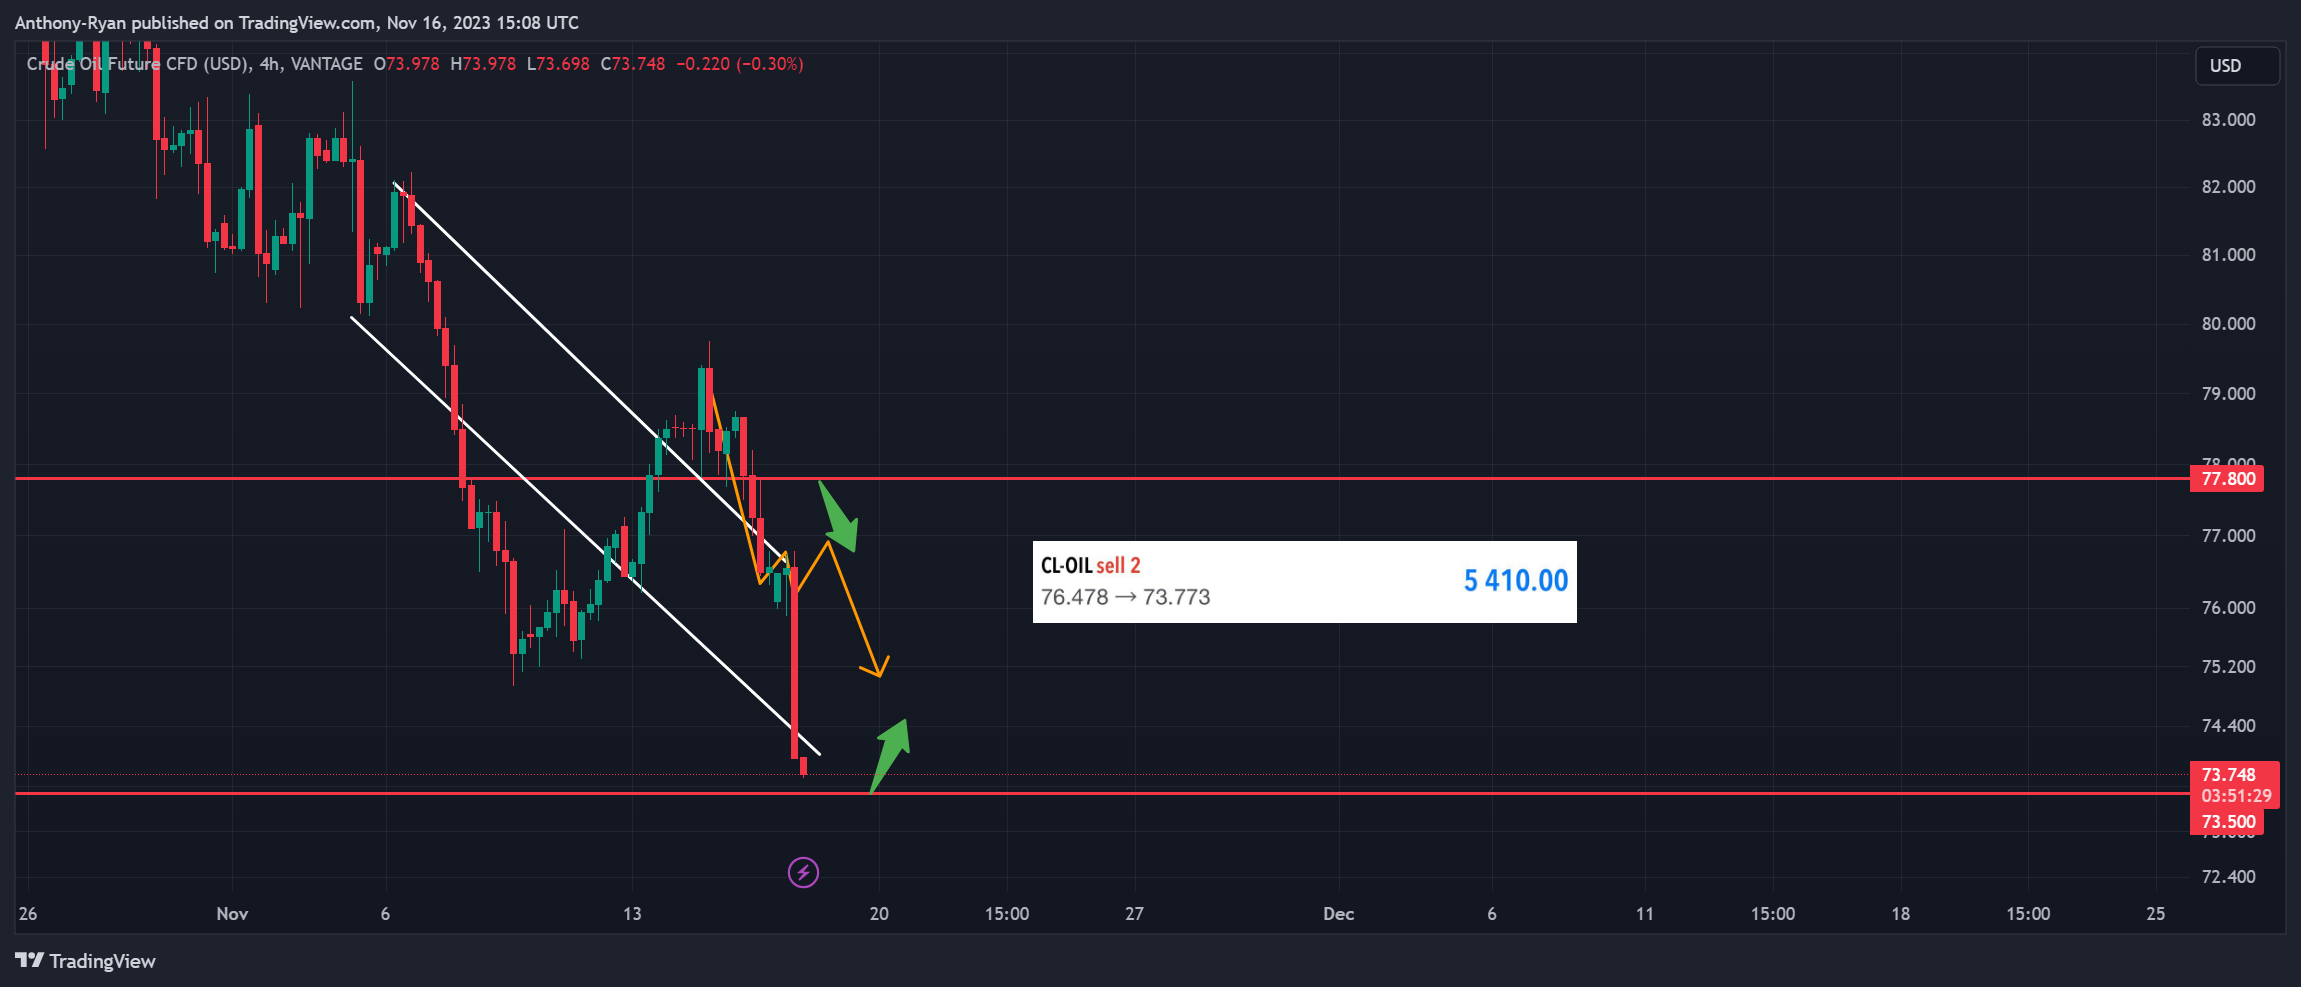
Task: Click the 79.000 price axis label
Action: (2228, 394)
